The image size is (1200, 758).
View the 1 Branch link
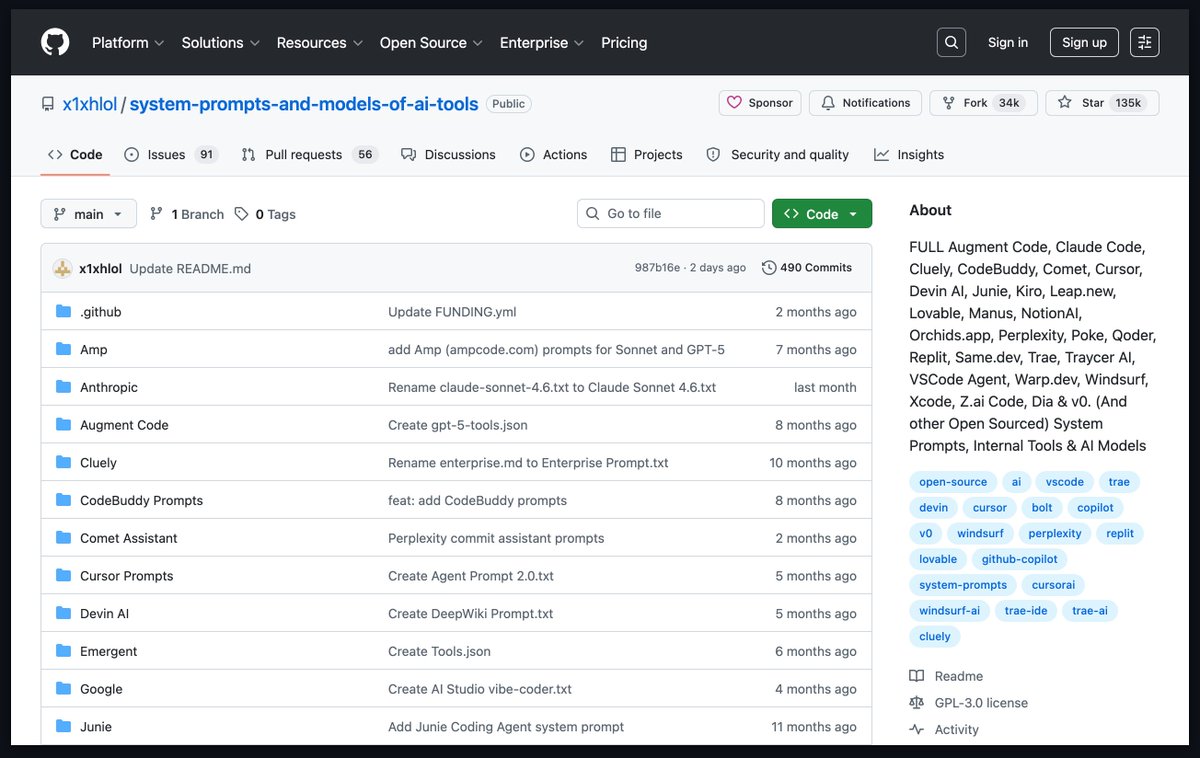(x=187, y=214)
